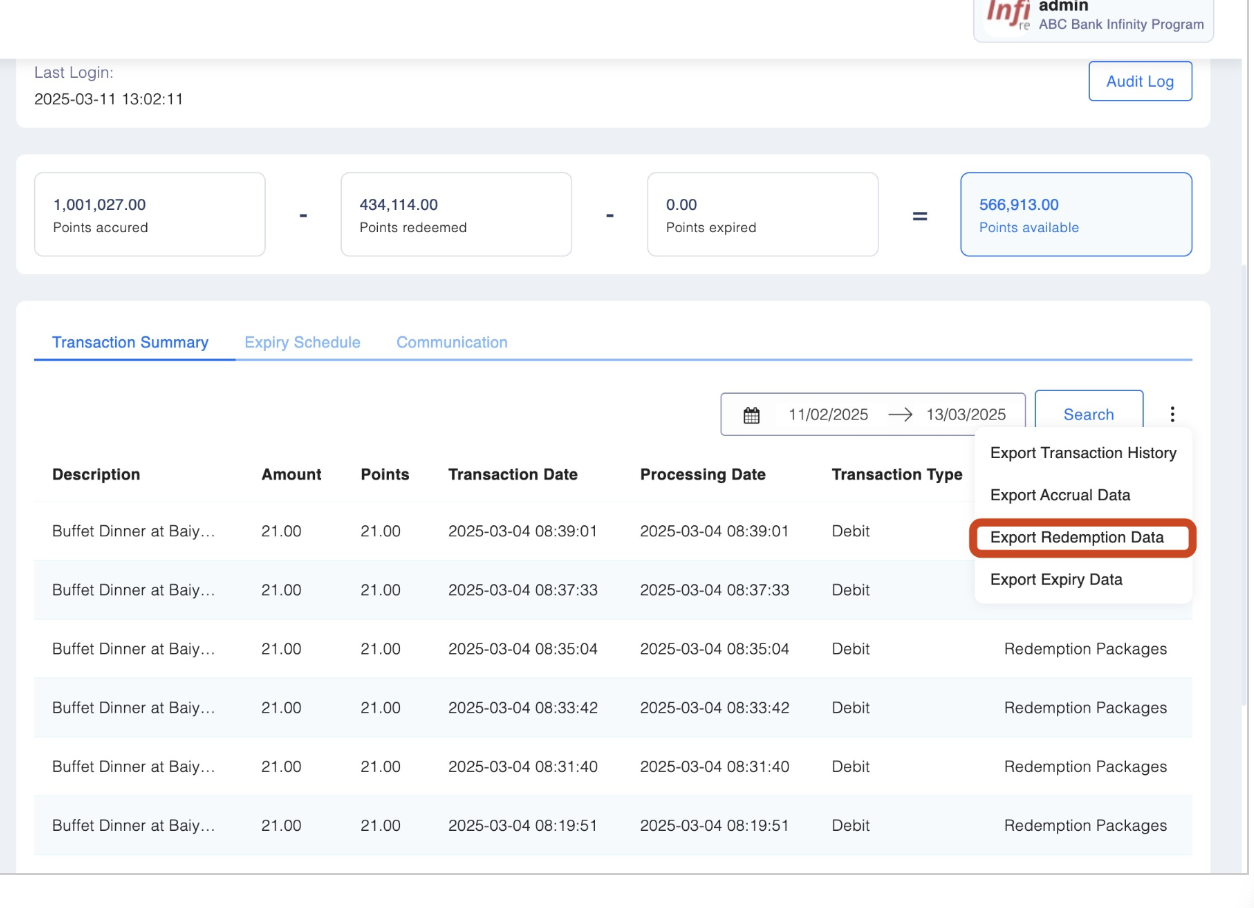1254x908 pixels.
Task: Select Export Transaction History from the menu
Action: [1083, 453]
